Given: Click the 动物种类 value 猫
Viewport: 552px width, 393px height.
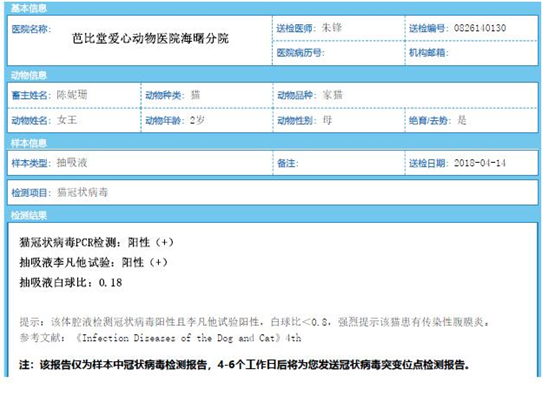Looking at the screenshot, I should [195, 95].
